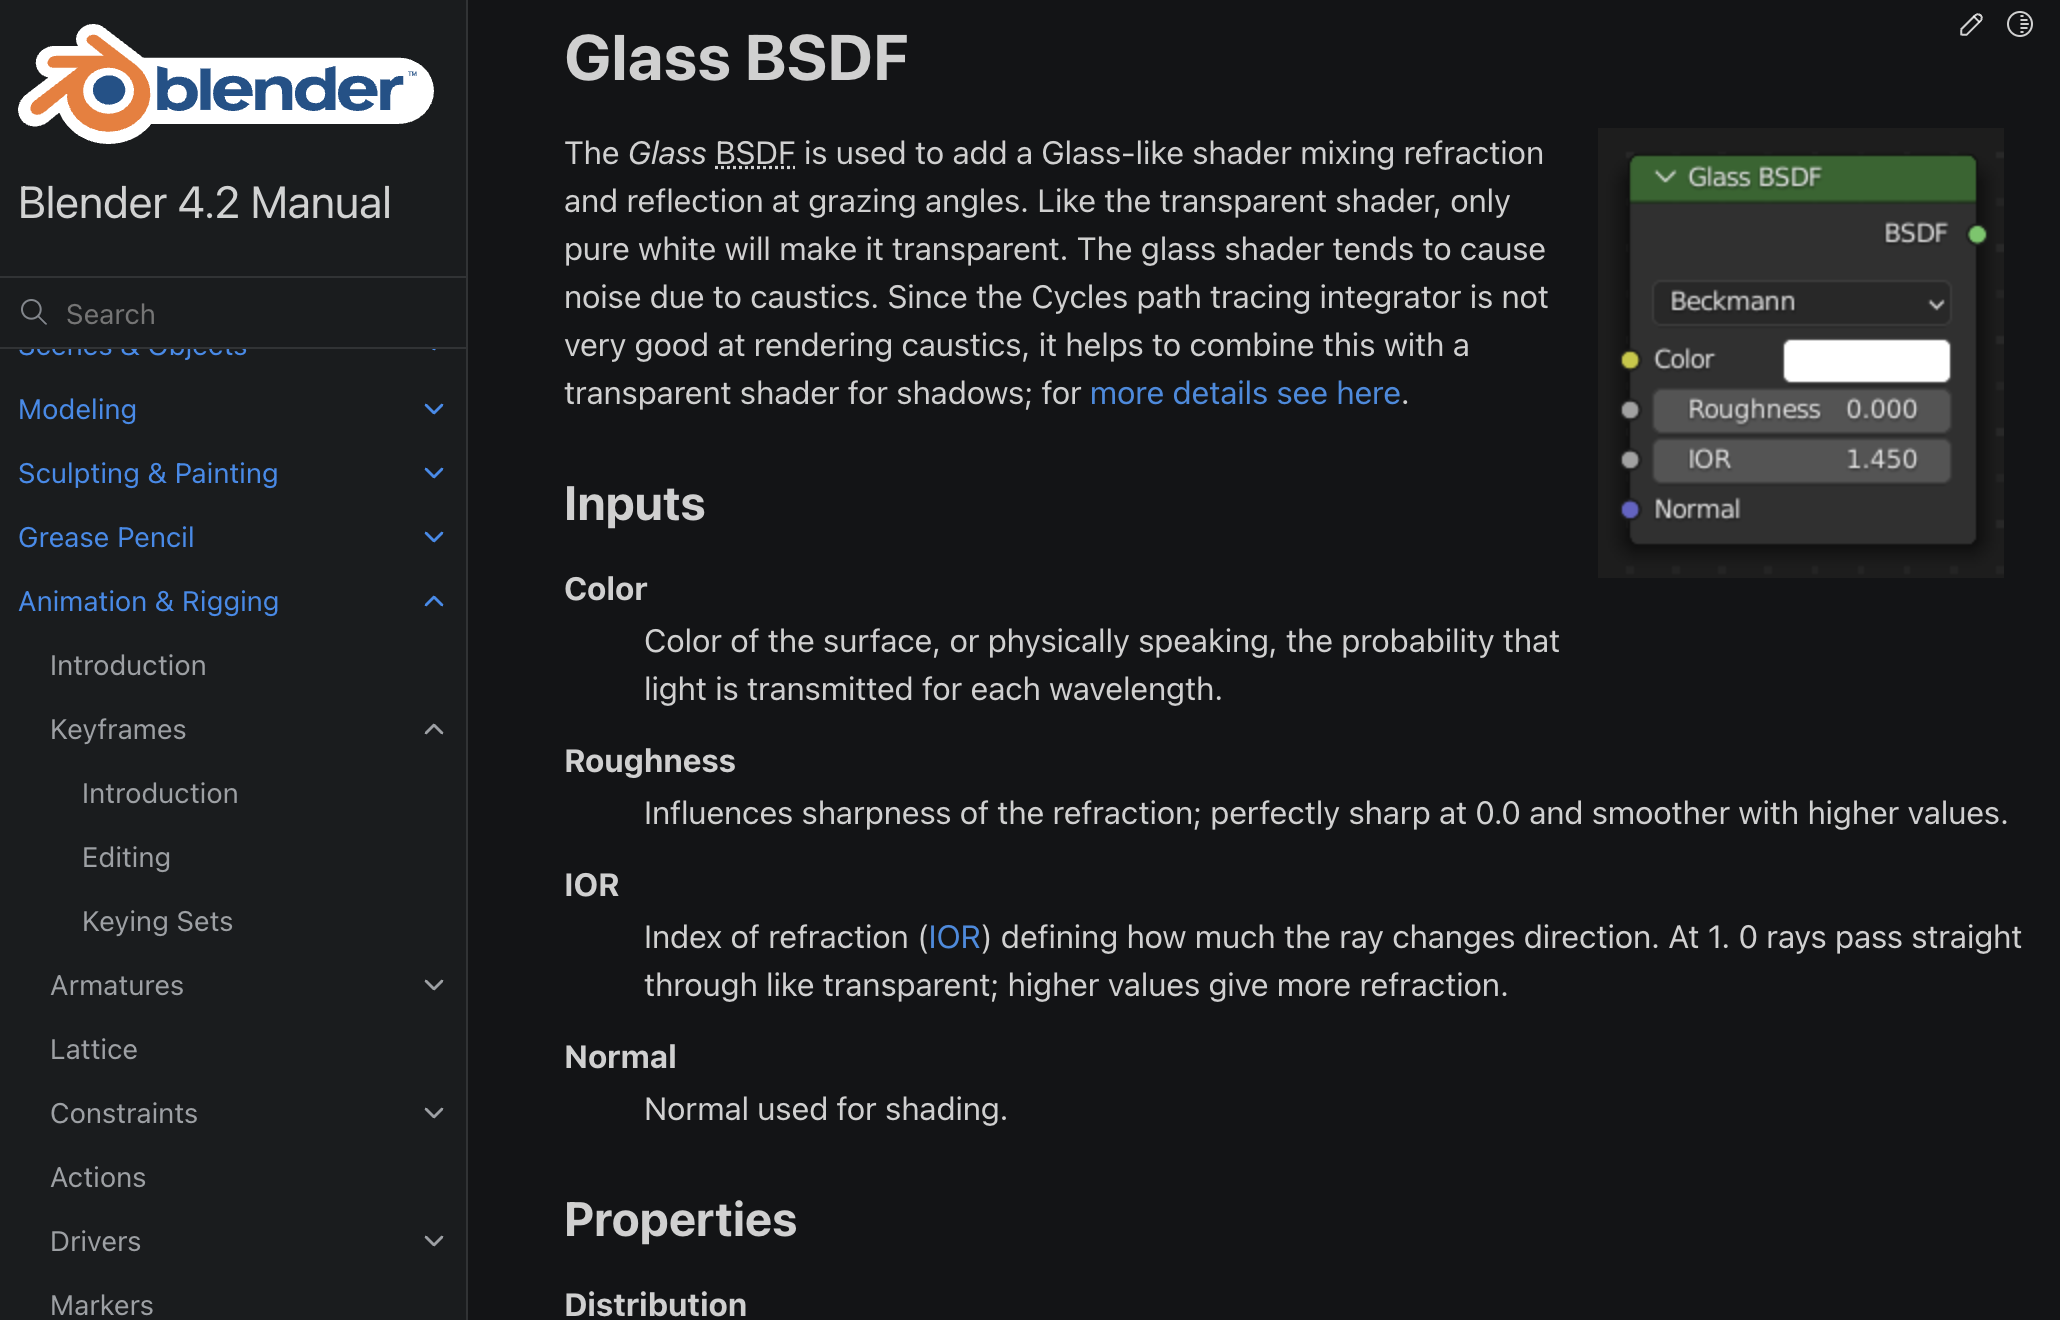Image resolution: width=2060 pixels, height=1320 pixels.
Task: Expand the Modeling section chevron
Action: tap(434, 409)
